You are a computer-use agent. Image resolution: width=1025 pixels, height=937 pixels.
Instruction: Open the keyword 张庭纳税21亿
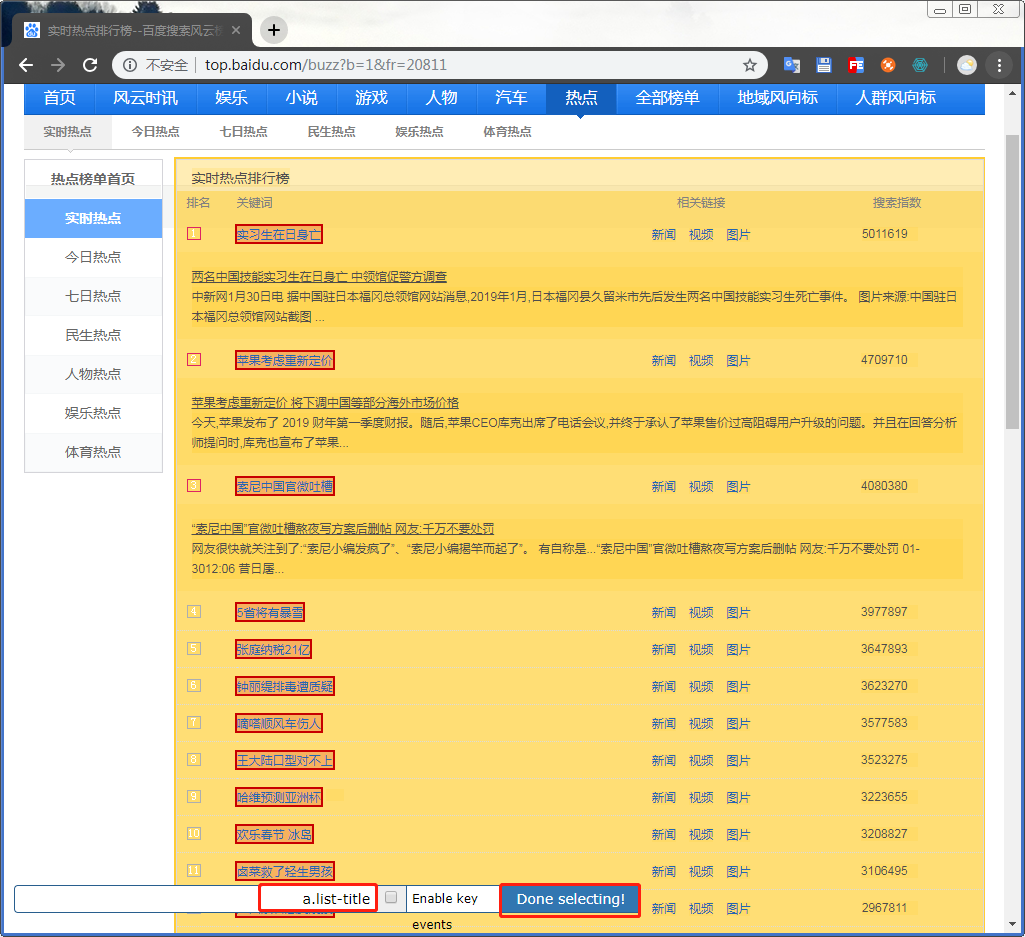273,649
